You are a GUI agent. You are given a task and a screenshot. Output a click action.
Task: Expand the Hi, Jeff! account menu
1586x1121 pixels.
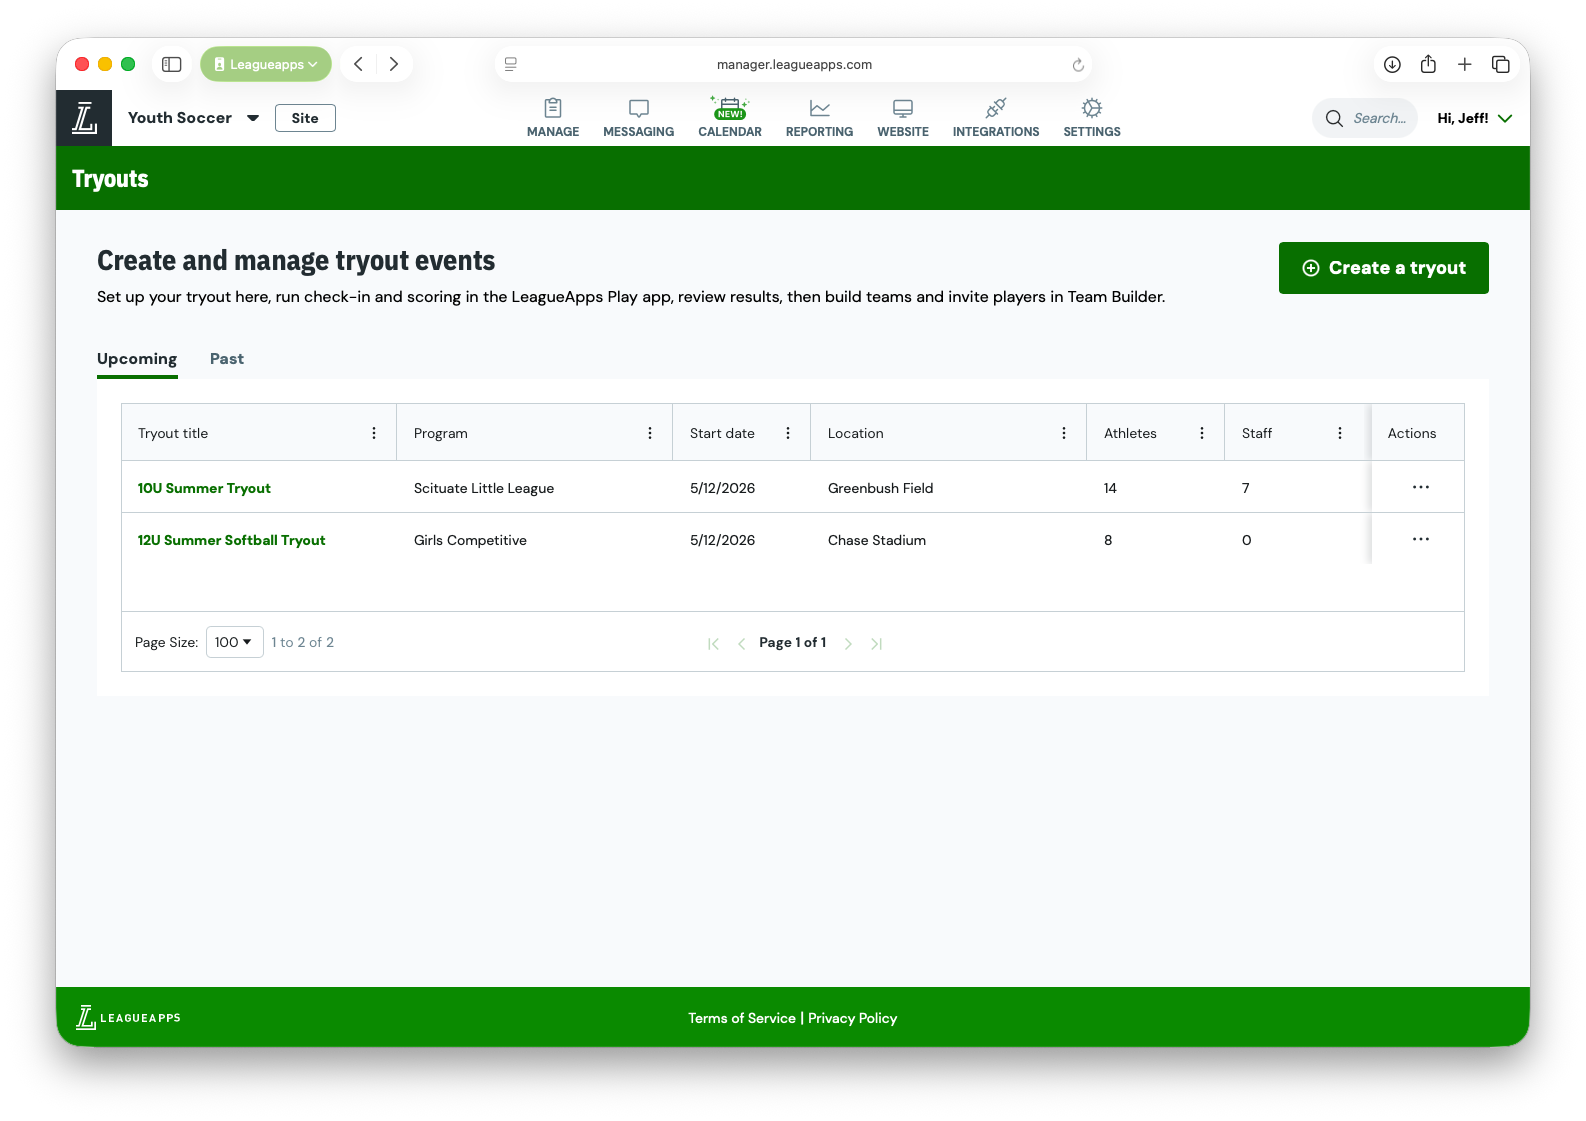point(1474,118)
